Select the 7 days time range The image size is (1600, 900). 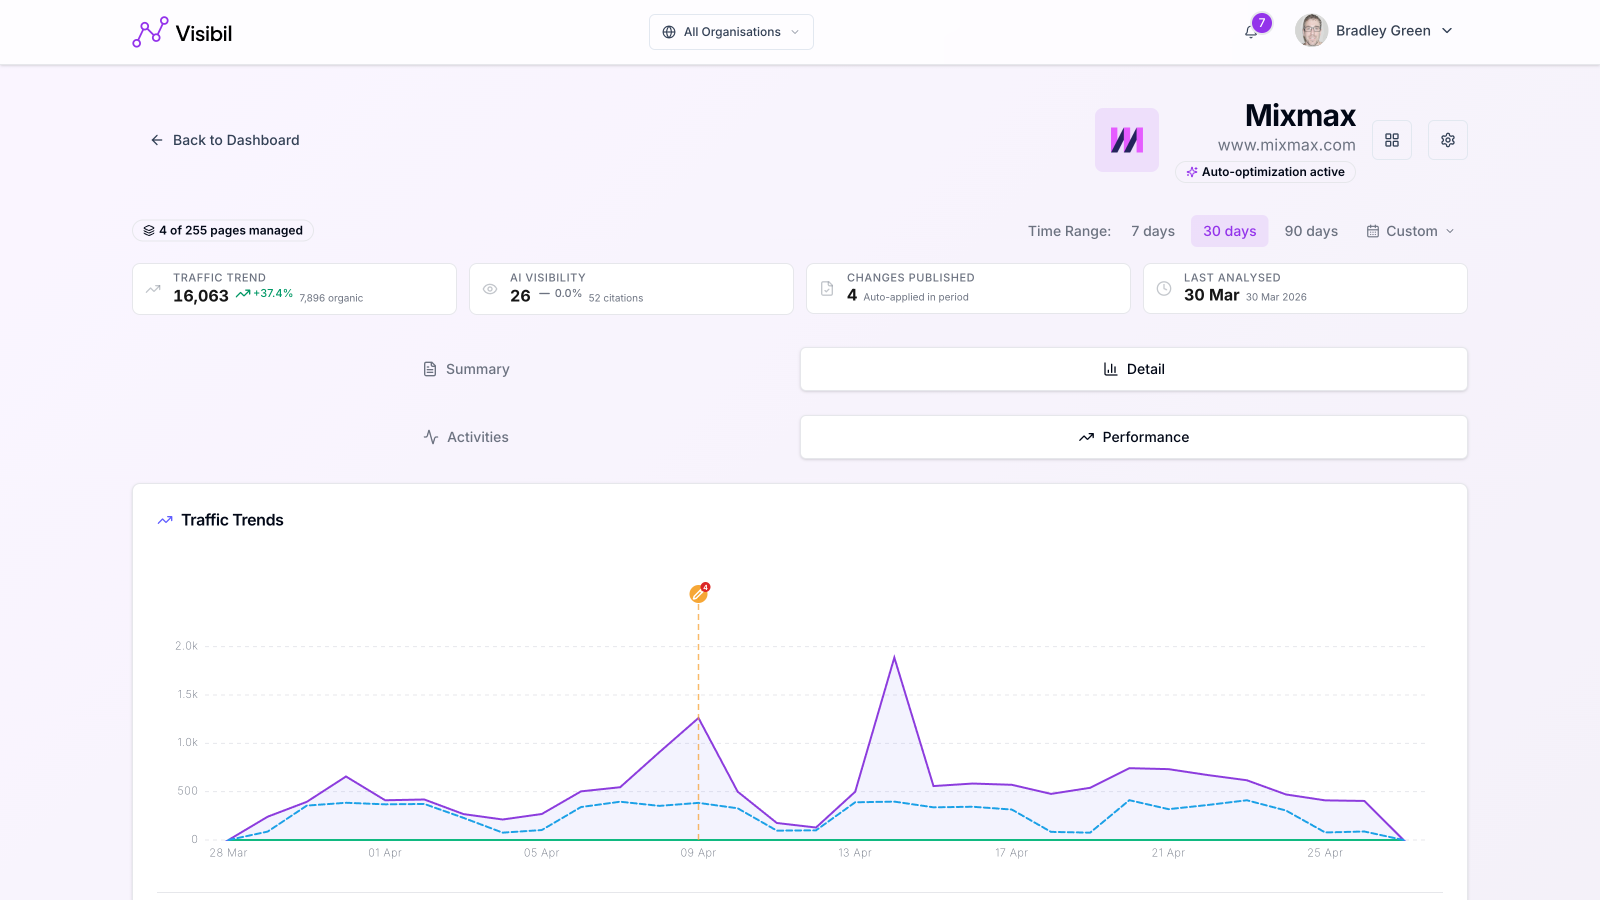(1153, 231)
